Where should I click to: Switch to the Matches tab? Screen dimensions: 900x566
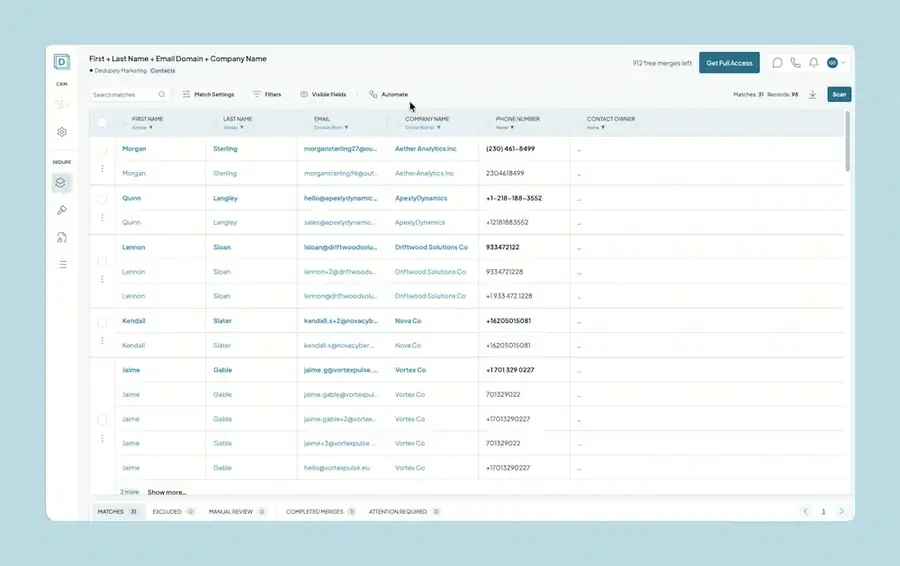pos(117,511)
